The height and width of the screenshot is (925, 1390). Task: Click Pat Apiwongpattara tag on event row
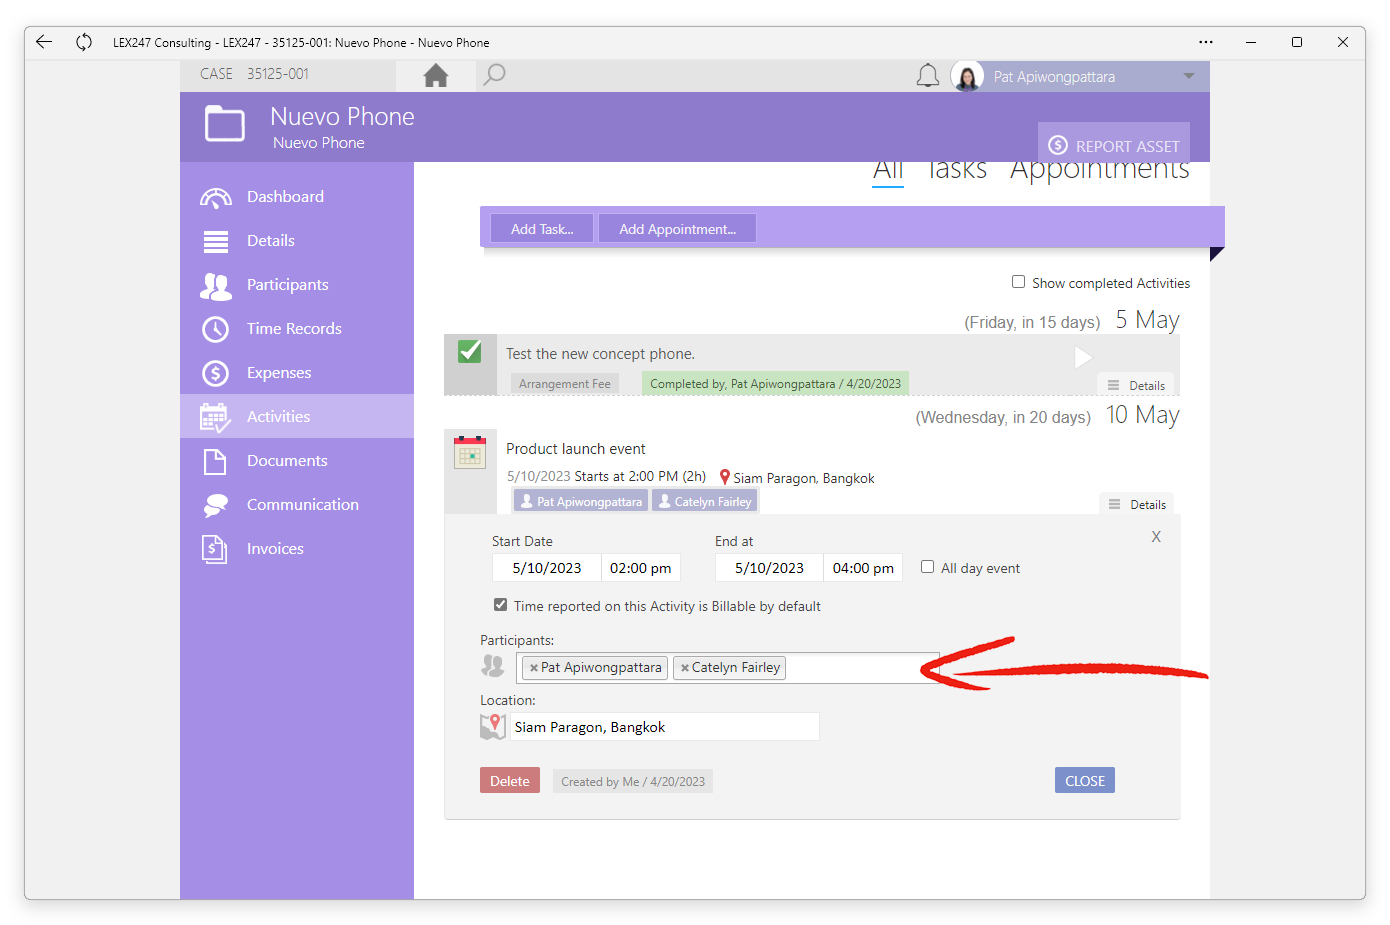pyautogui.click(x=581, y=501)
